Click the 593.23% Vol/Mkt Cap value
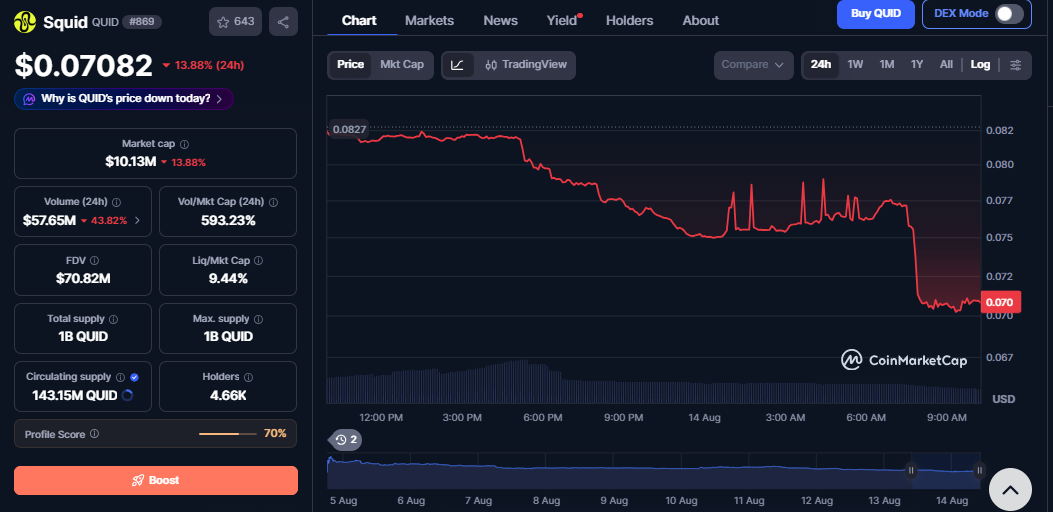This screenshot has height=512, width=1053. 228,220
